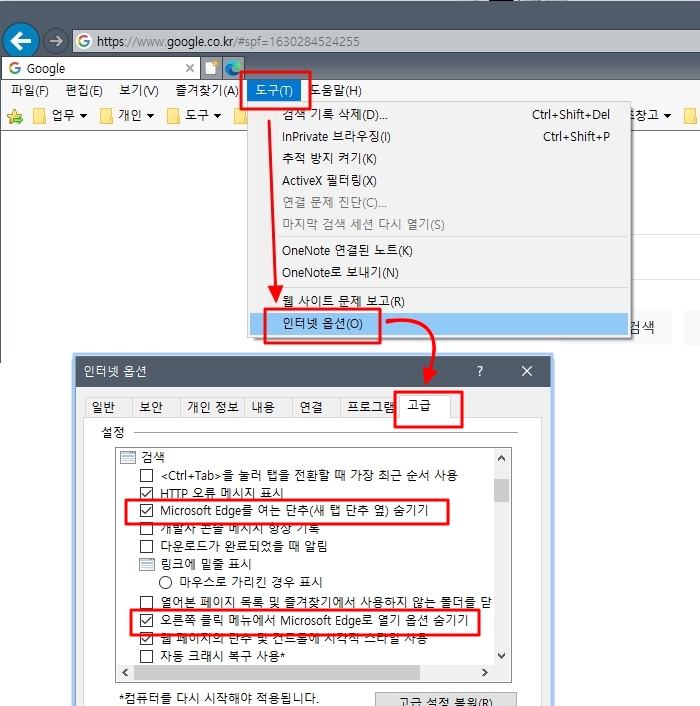Choose 웹 사이트 문제 보고(R) menu entry

[439, 301]
